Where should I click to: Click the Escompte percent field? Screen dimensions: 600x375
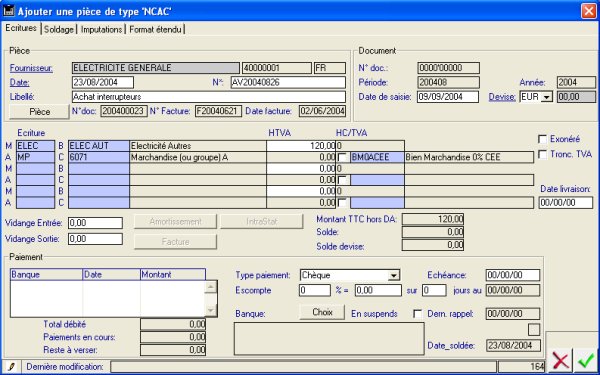[315, 290]
